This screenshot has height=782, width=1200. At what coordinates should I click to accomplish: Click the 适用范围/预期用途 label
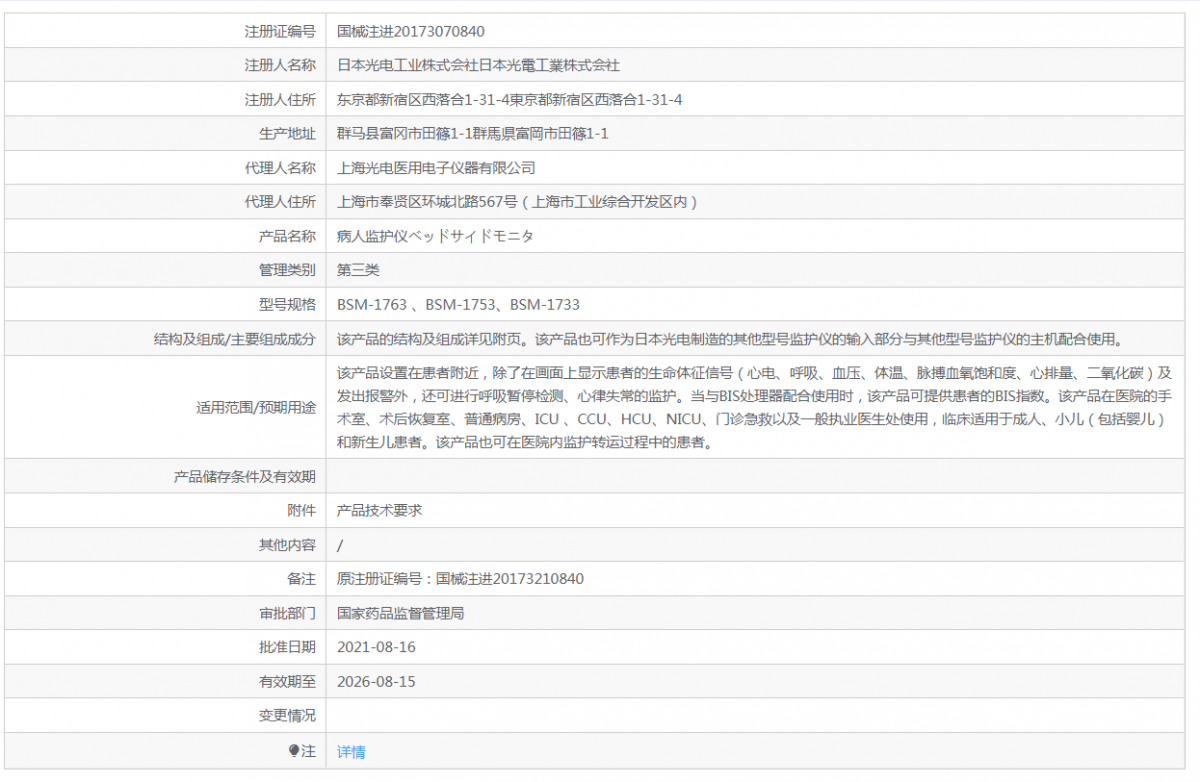click(256, 408)
